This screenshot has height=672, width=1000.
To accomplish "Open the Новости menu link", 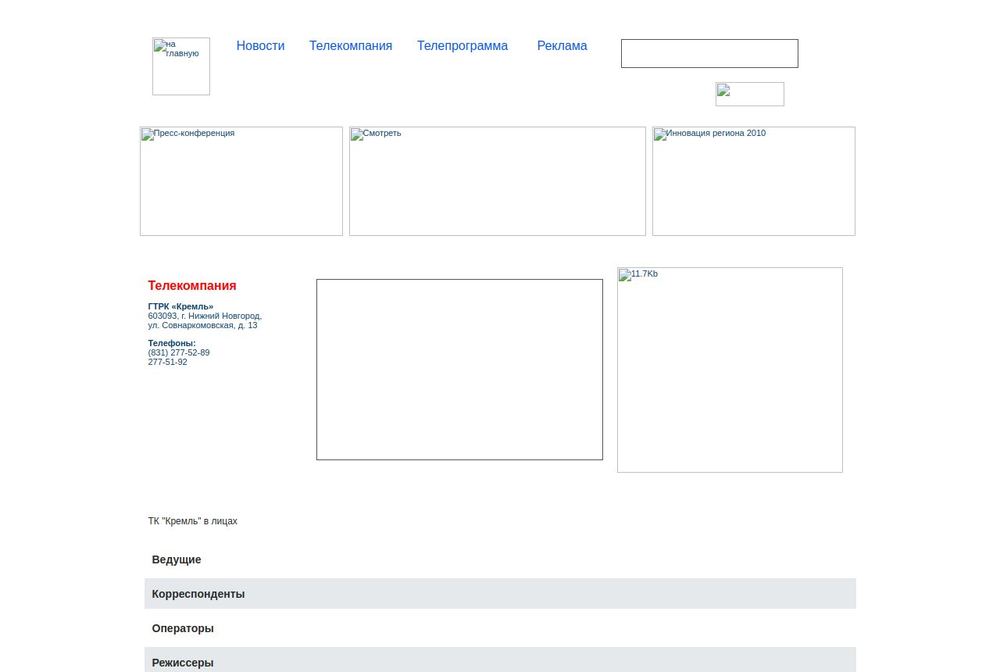I will (x=260, y=46).
